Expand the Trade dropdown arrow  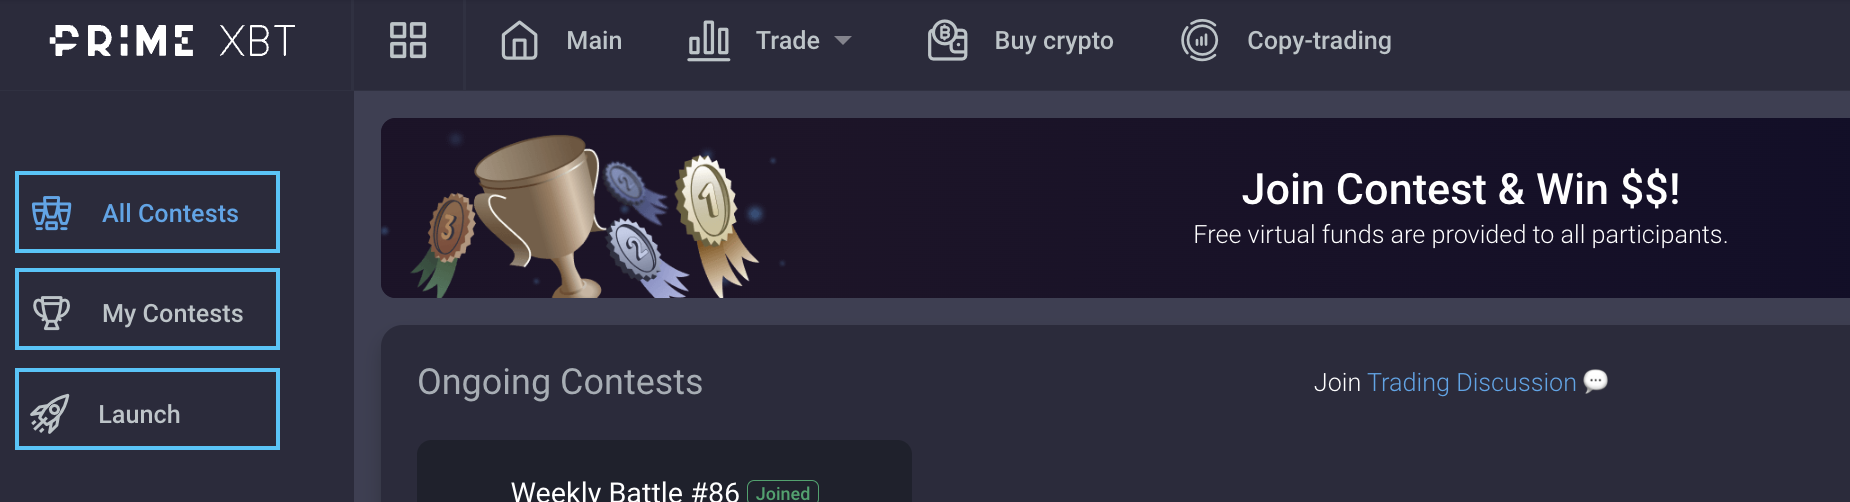pos(842,41)
